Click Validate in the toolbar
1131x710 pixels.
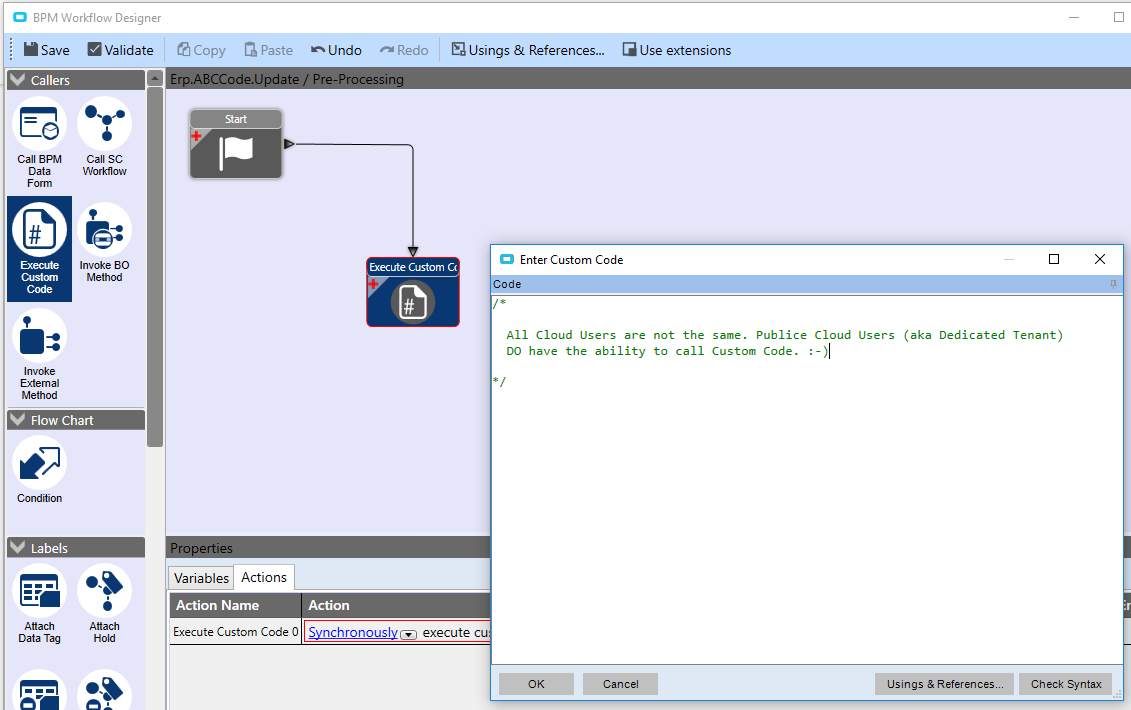pos(120,50)
